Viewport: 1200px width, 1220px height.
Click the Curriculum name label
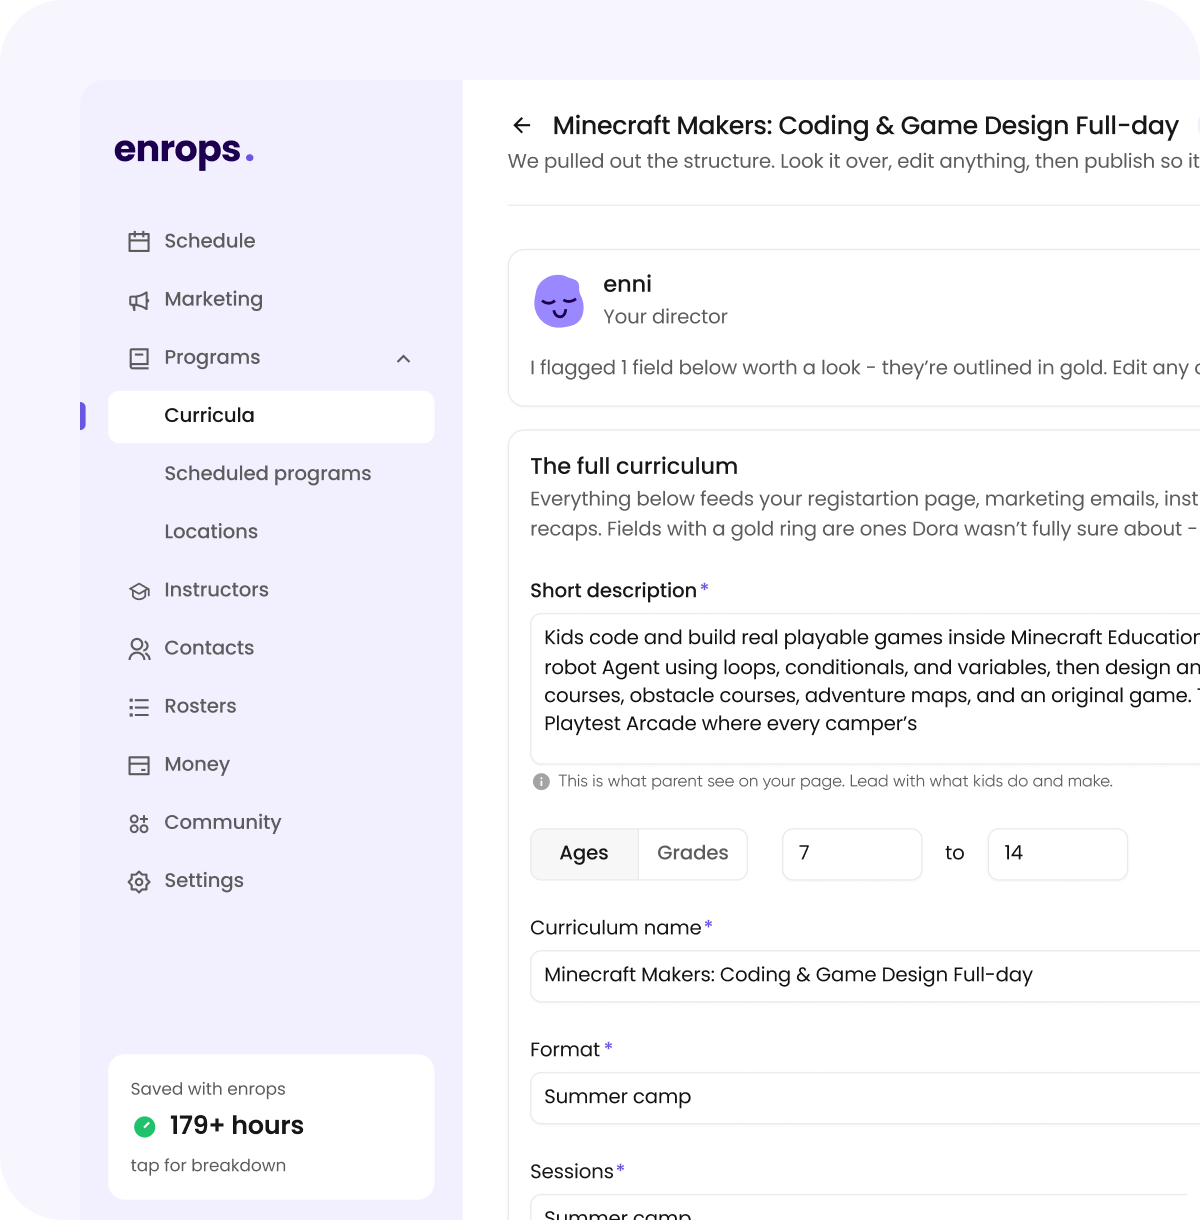(x=616, y=928)
